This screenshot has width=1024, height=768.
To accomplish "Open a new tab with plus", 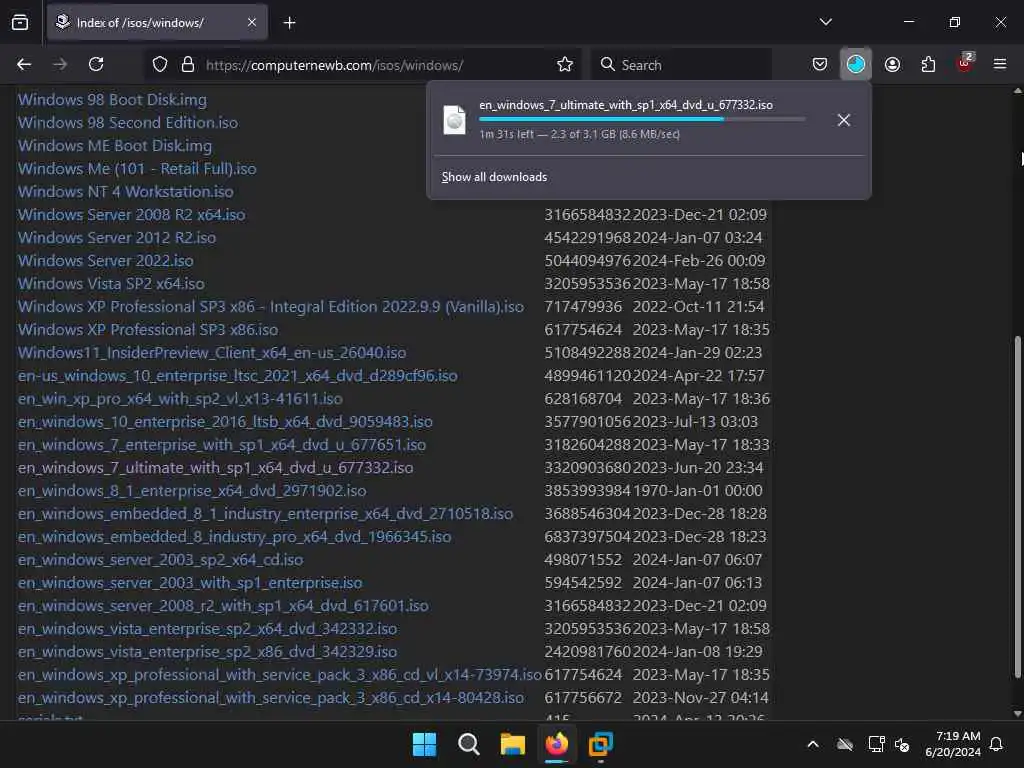I will [x=289, y=23].
